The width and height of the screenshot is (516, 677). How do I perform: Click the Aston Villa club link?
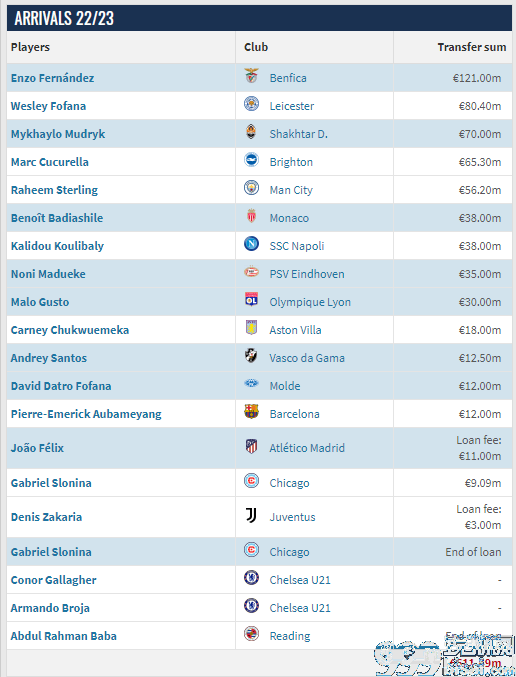pos(295,330)
